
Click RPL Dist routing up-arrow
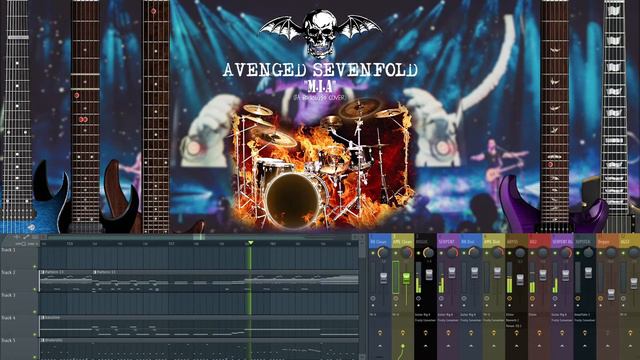pos(494,346)
